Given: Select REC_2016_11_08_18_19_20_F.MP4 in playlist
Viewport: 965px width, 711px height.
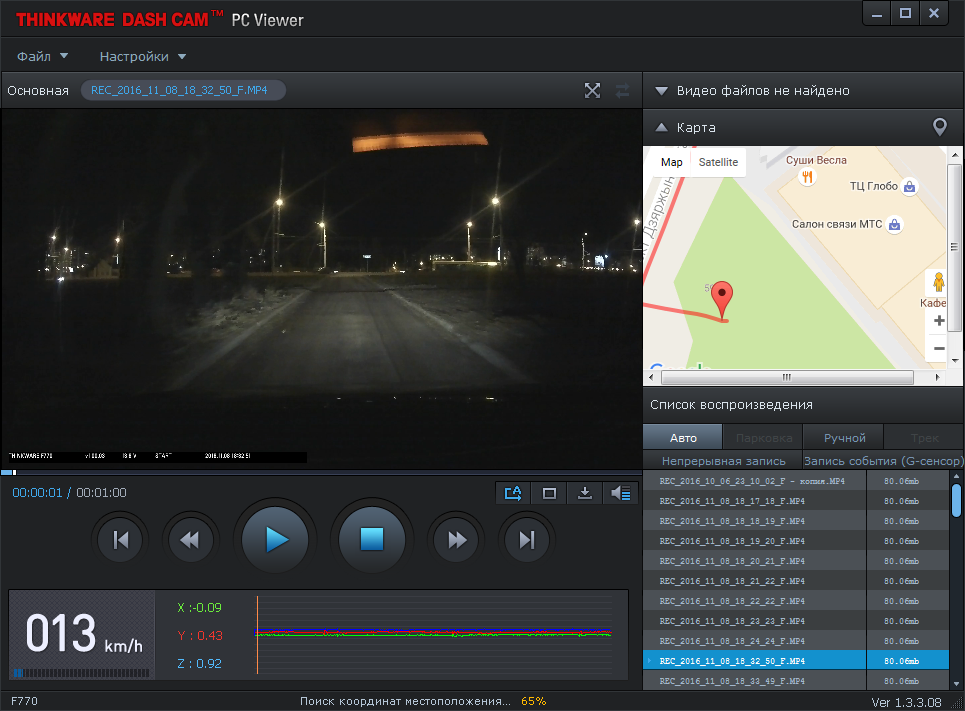Looking at the screenshot, I should pos(795,541).
